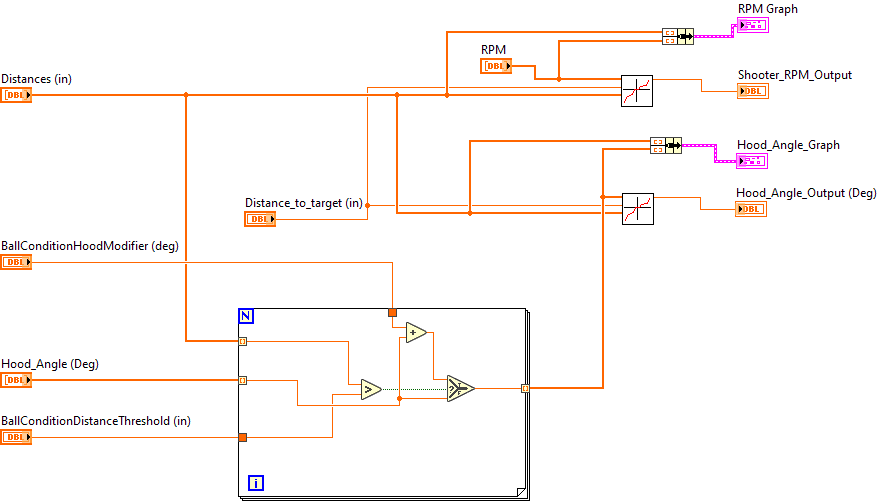Viewport: 879px width, 501px height.
Task: Select the Shooter_RPM_Output indicator terminal
Action: tap(753, 91)
